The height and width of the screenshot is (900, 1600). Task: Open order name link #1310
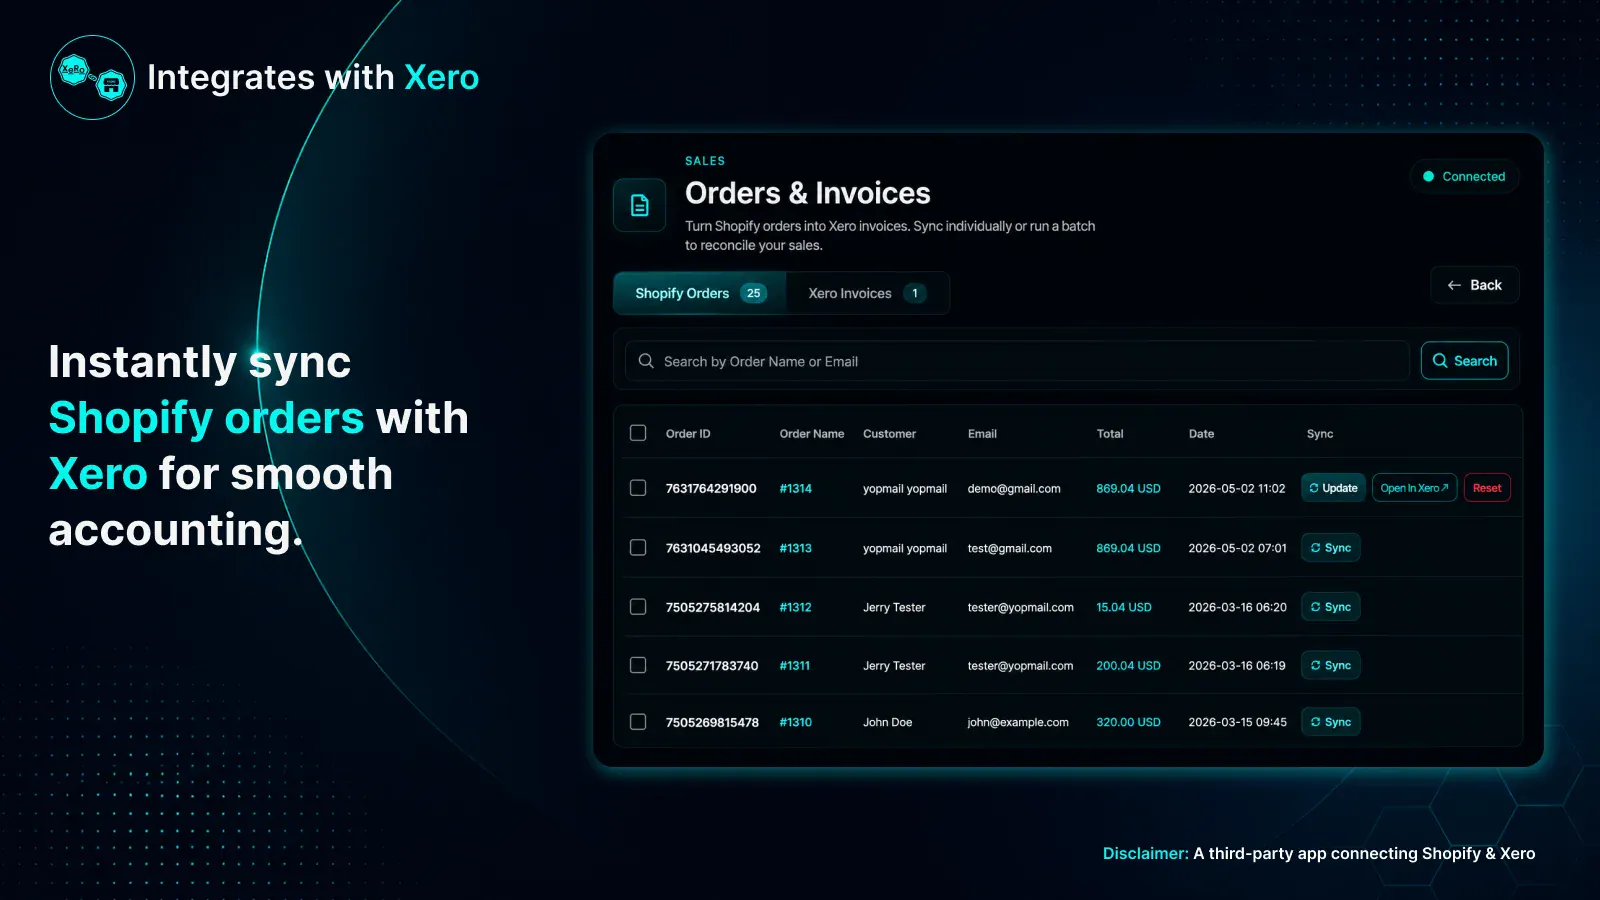click(x=796, y=722)
